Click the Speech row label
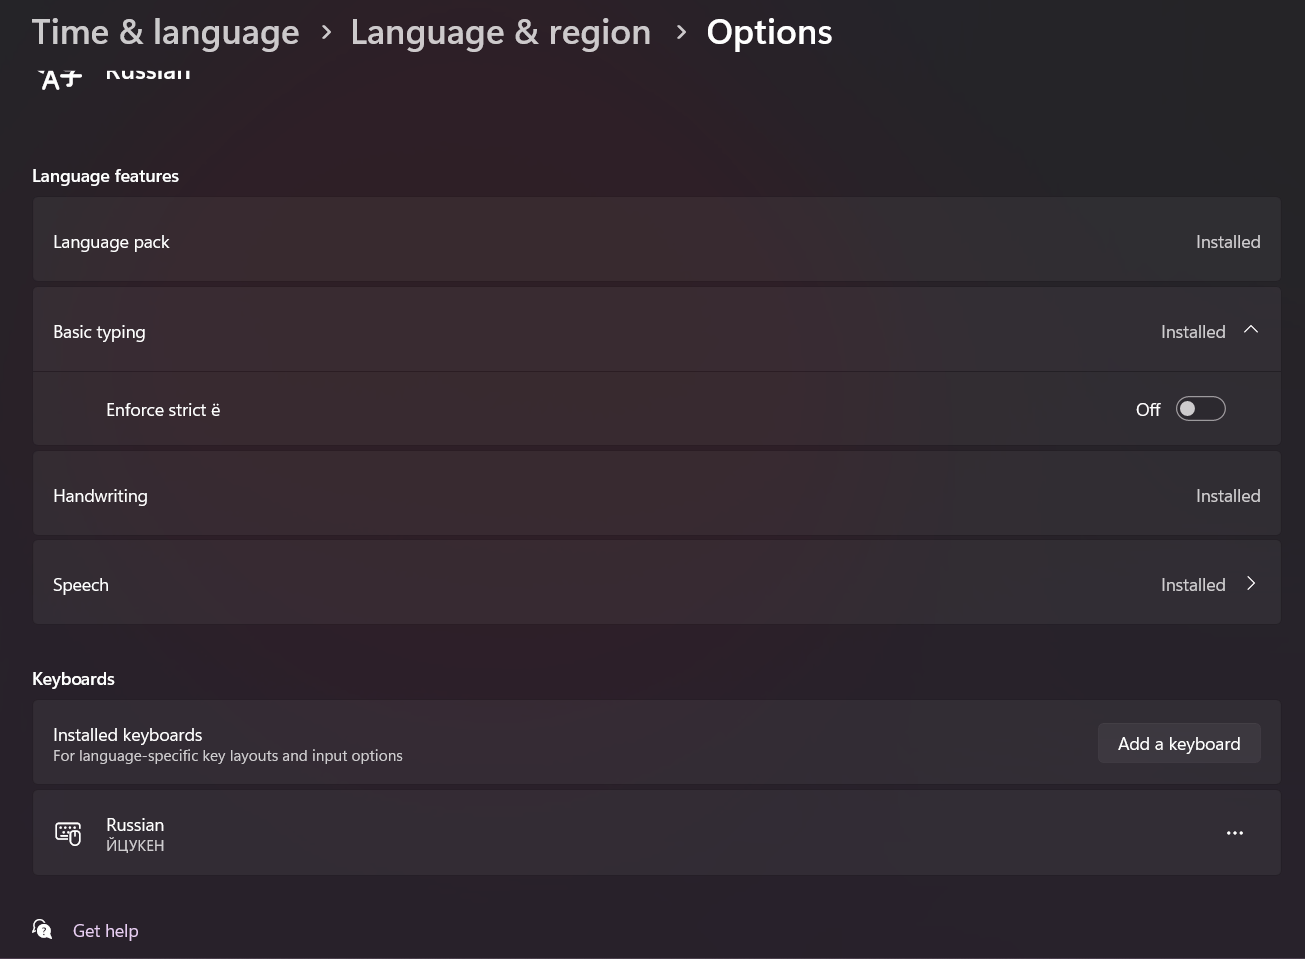This screenshot has width=1305, height=959. [81, 585]
